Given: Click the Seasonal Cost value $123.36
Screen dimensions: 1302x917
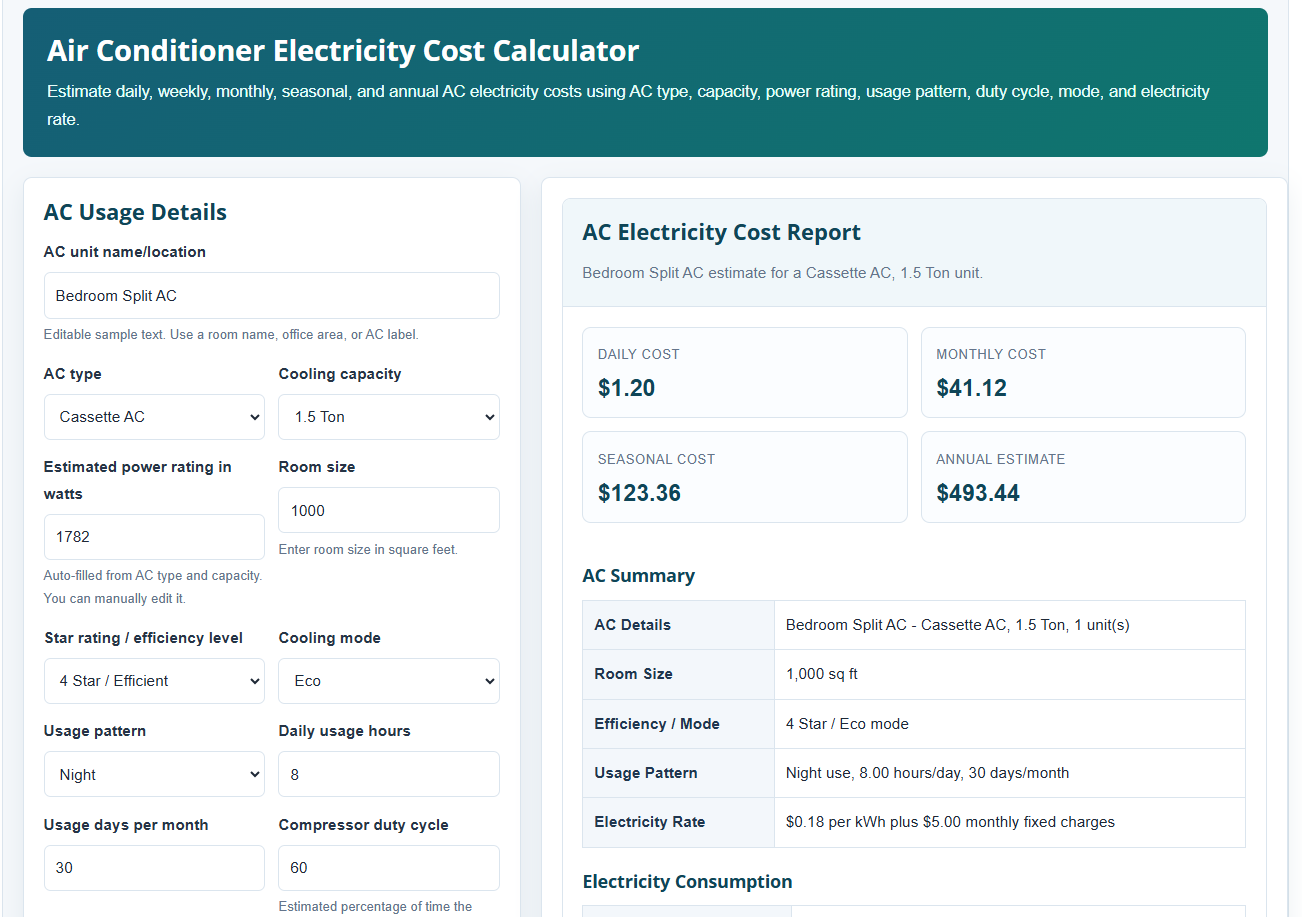Looking at the screenshot, I should point(639,493).
